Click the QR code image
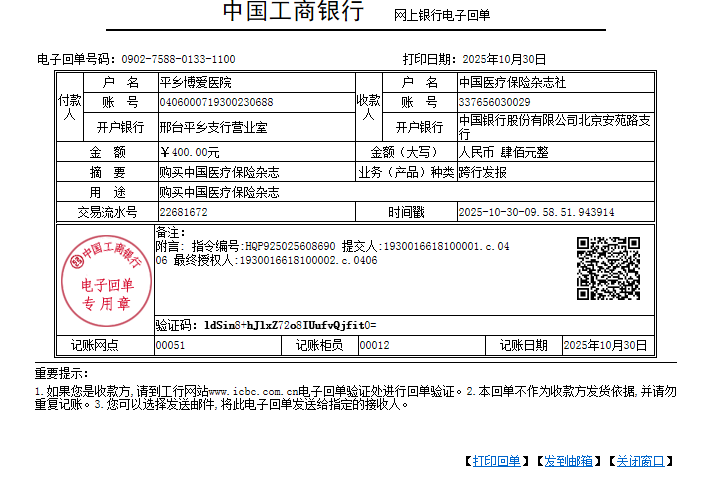This screenshot has width=713, height=489. (608, 268)
